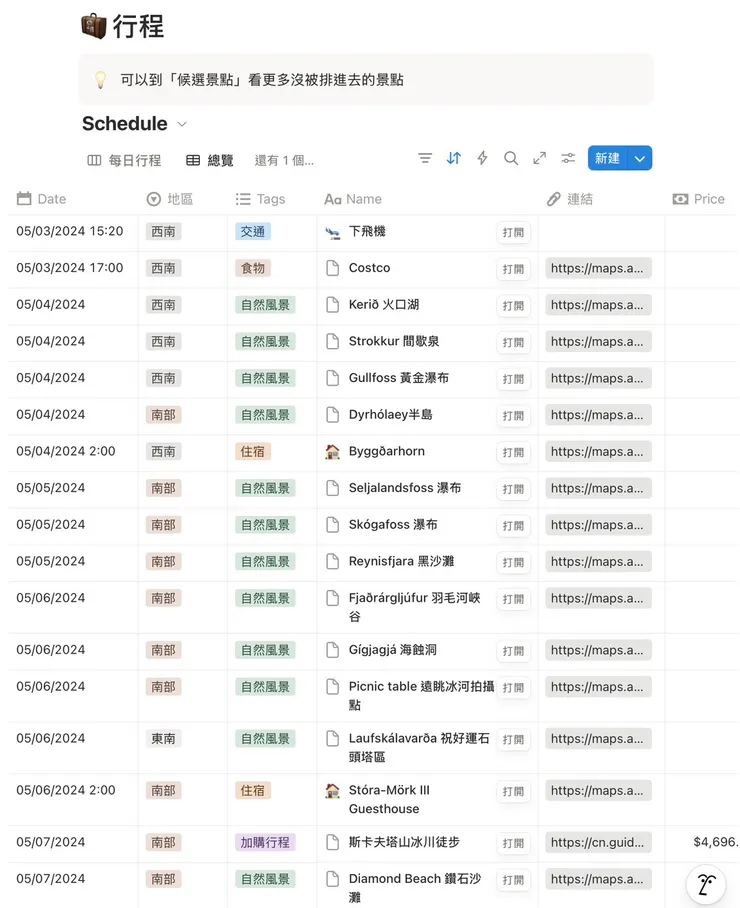Open the 連結 column header menu
Image resolution: width=740 pixels, height=908 pixels.
pyautogui.click(x=570, y=199)
